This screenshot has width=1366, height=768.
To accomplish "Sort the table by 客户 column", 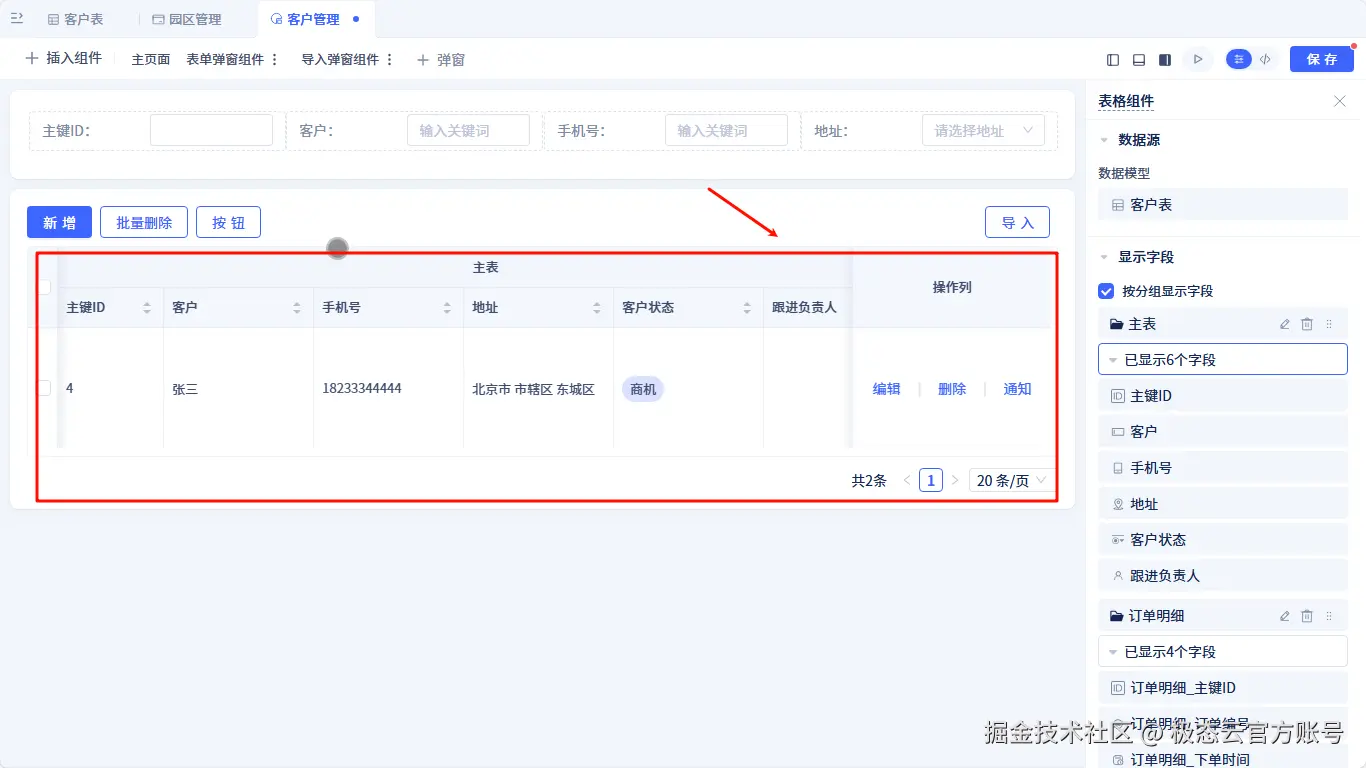I will click(x=297, y=308).
